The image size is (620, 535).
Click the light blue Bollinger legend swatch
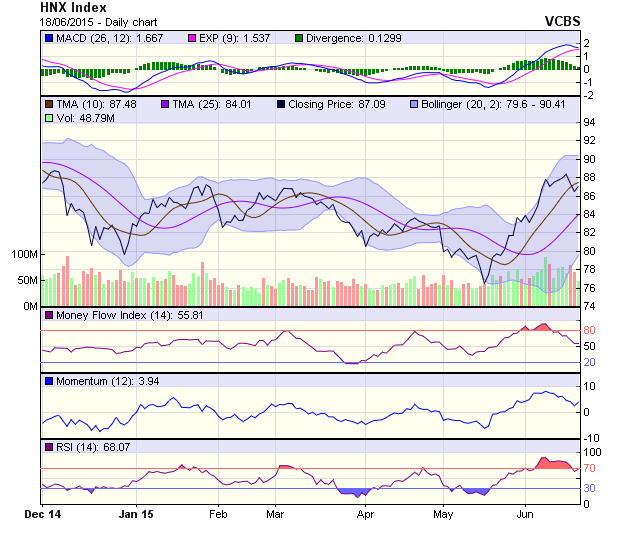coord(412,104)
